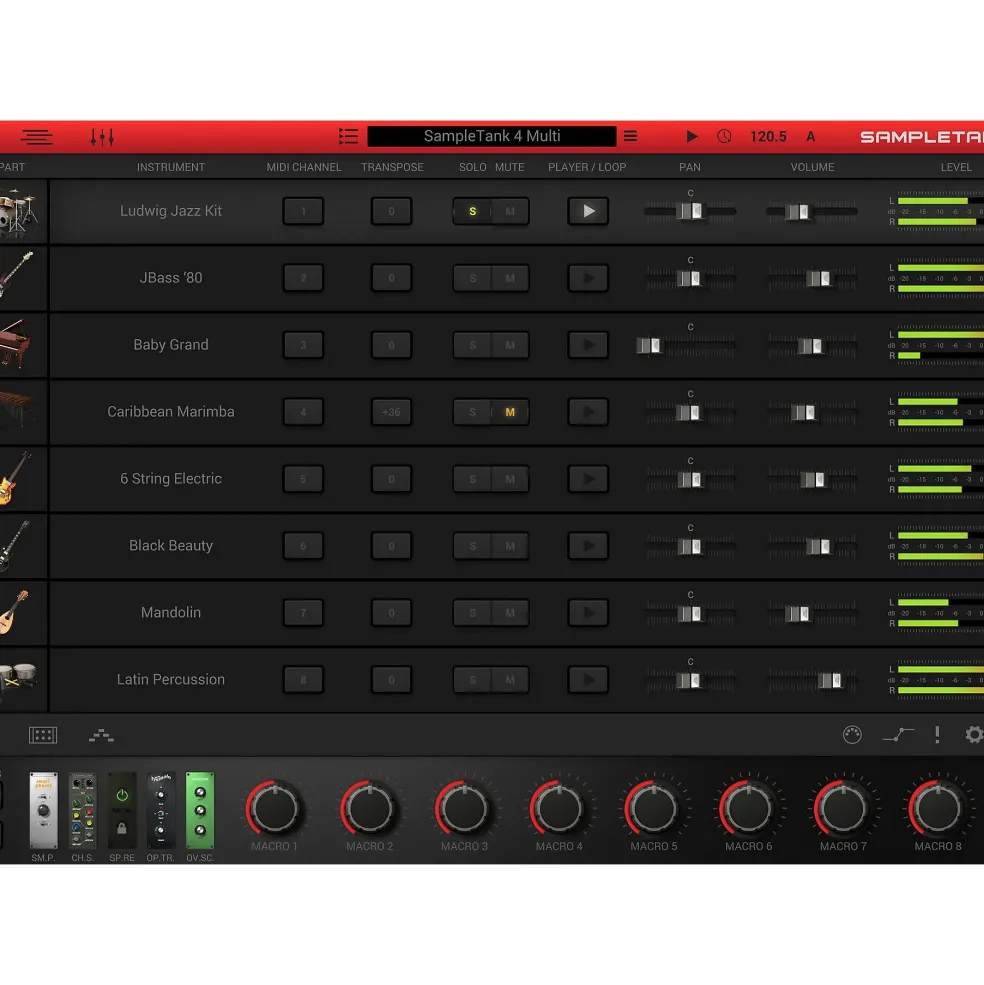Select the tempo value 120.5

768,136
